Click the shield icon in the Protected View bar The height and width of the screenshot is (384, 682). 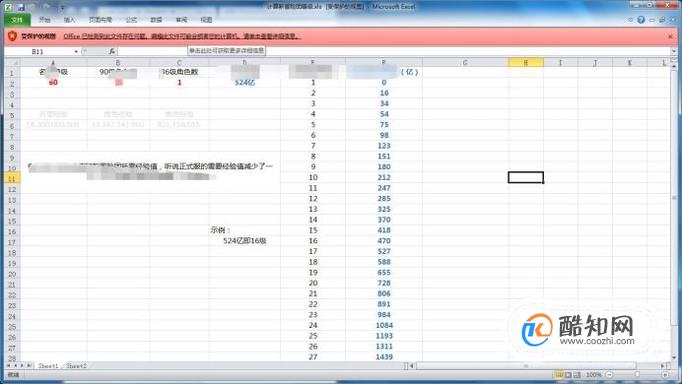click(12, 36)
